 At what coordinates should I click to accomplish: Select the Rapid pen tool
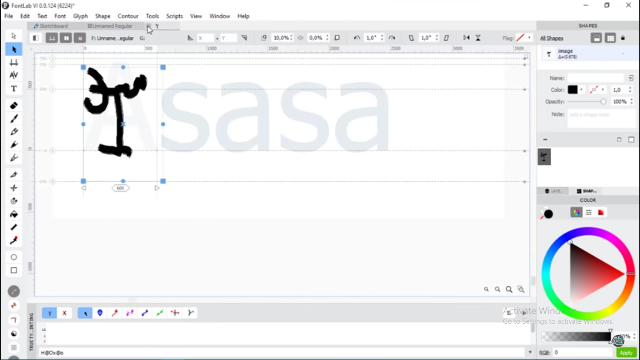coord(13,158)
